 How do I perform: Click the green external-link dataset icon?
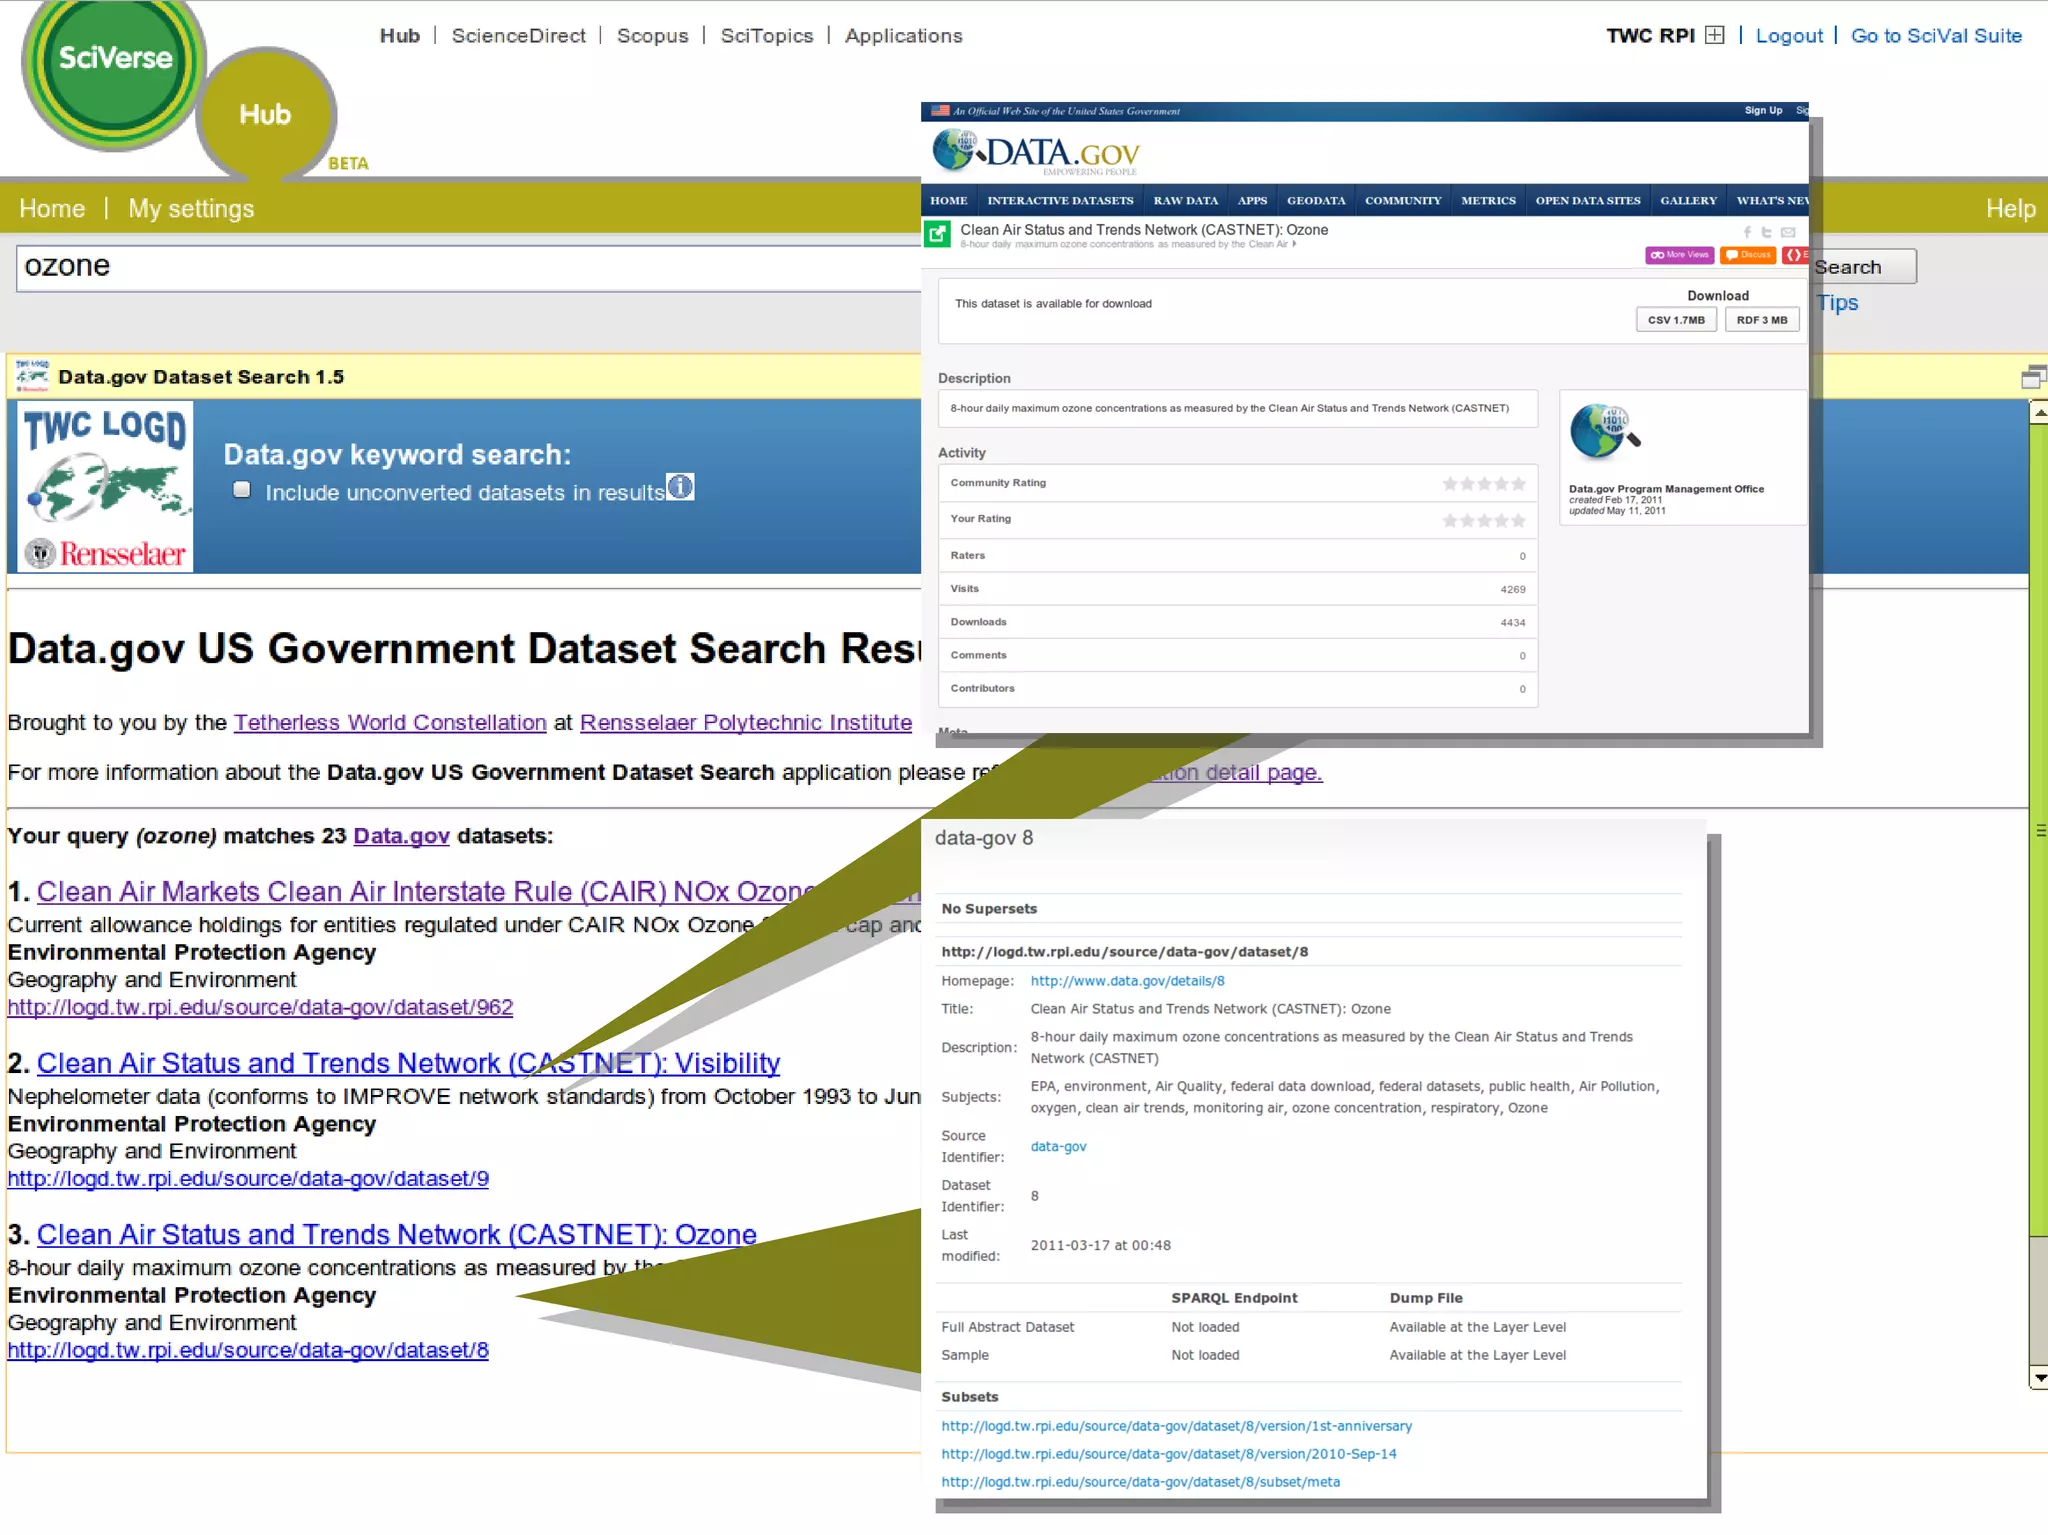[x=937, y=234]
